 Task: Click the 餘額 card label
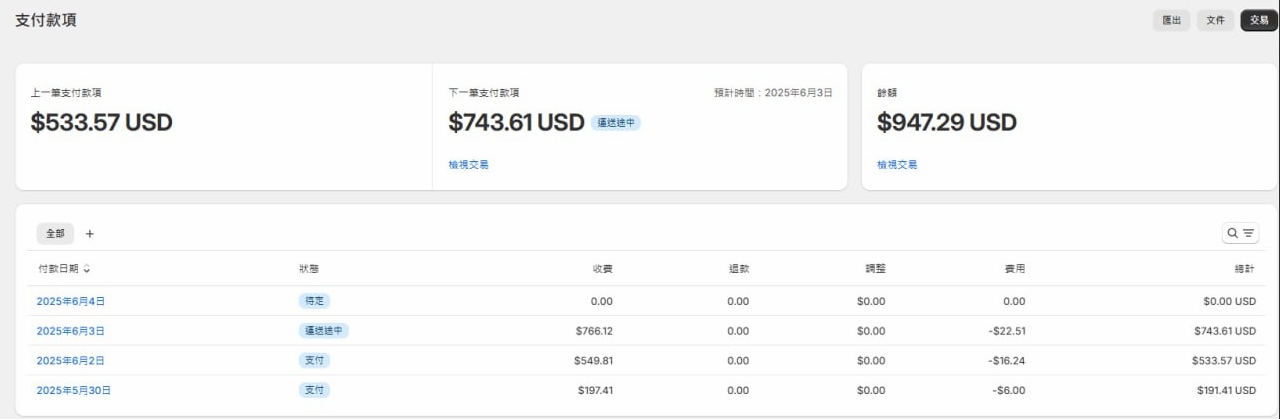(x=887, y=92)
